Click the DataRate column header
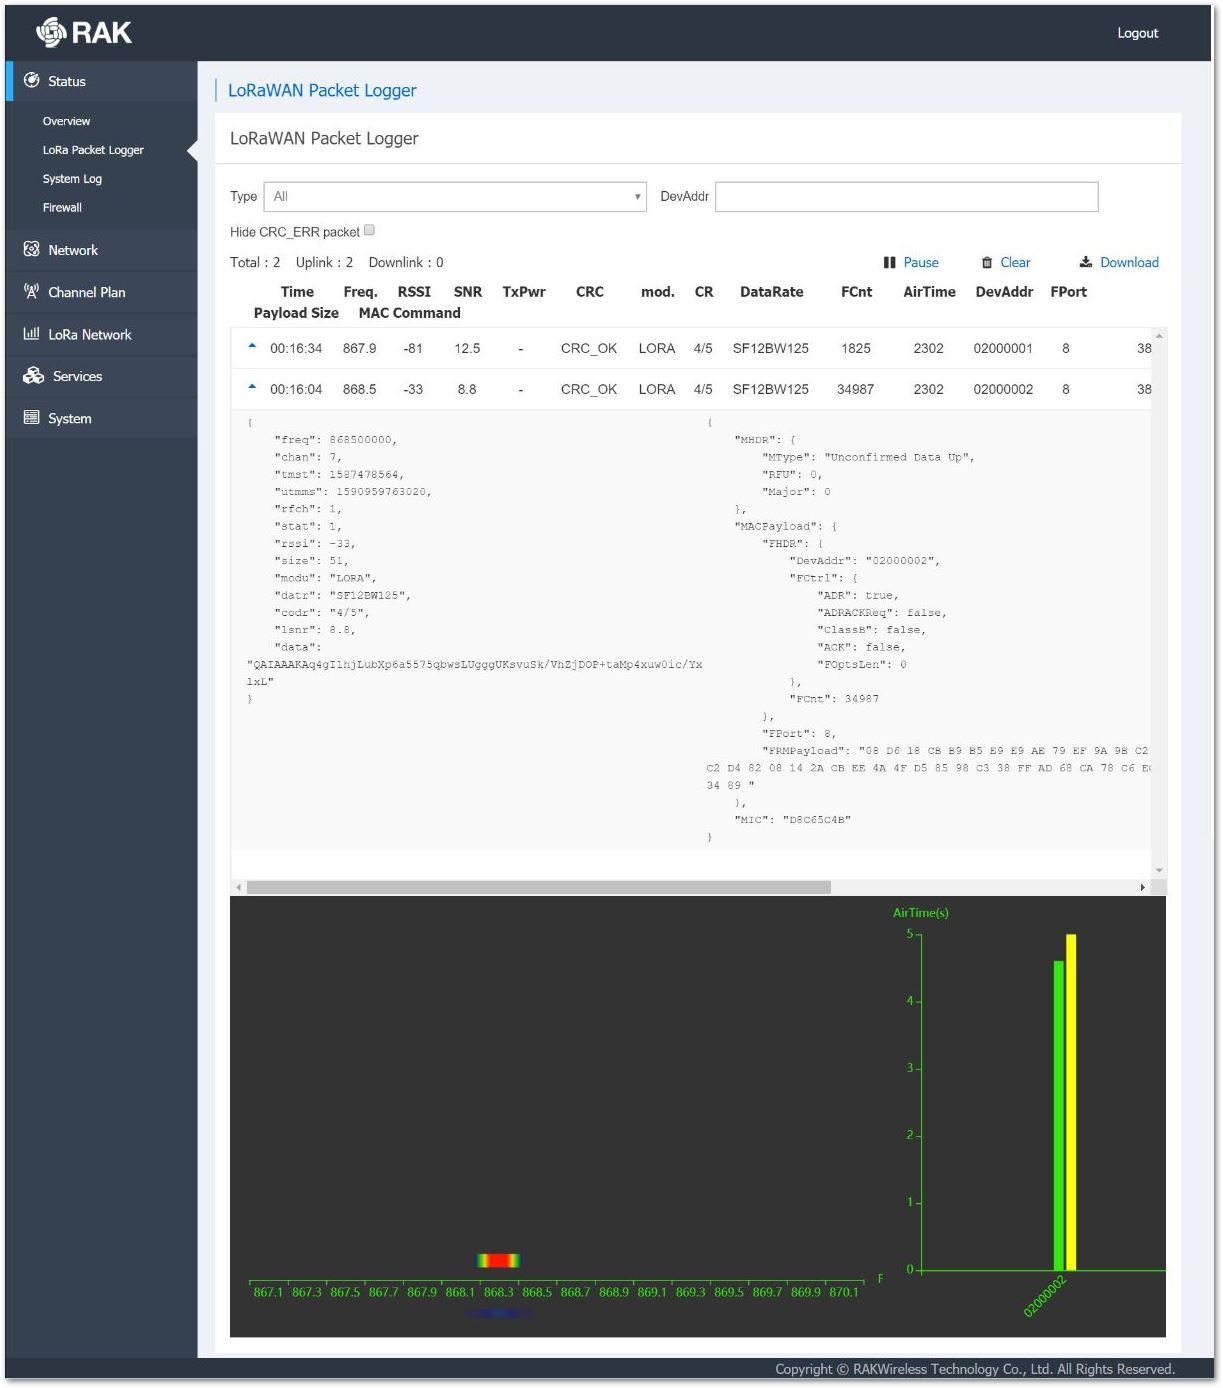1223x1388 pixels. click(771, 292)
